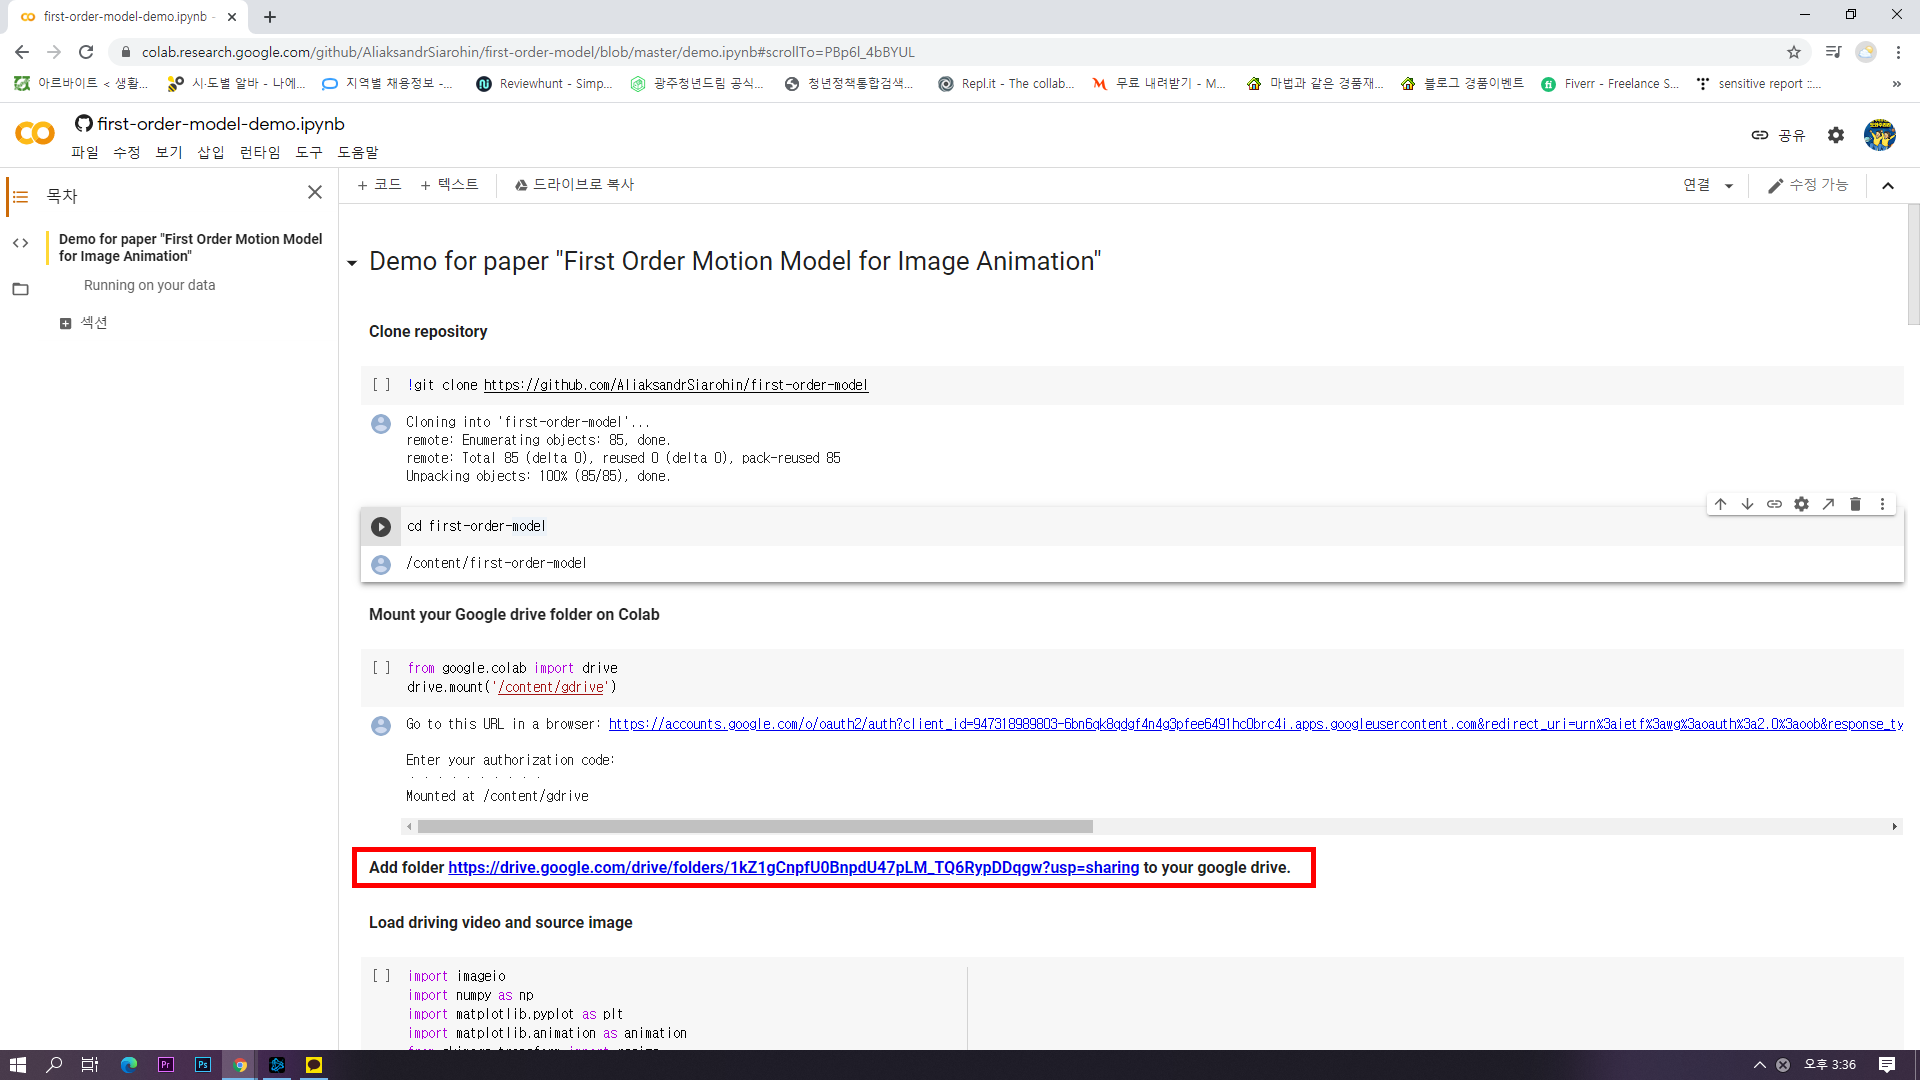Viewport: 1920px width, 1080px height.
Task: Delete the selected cell with trash icon
Action: coord(1855,504)
